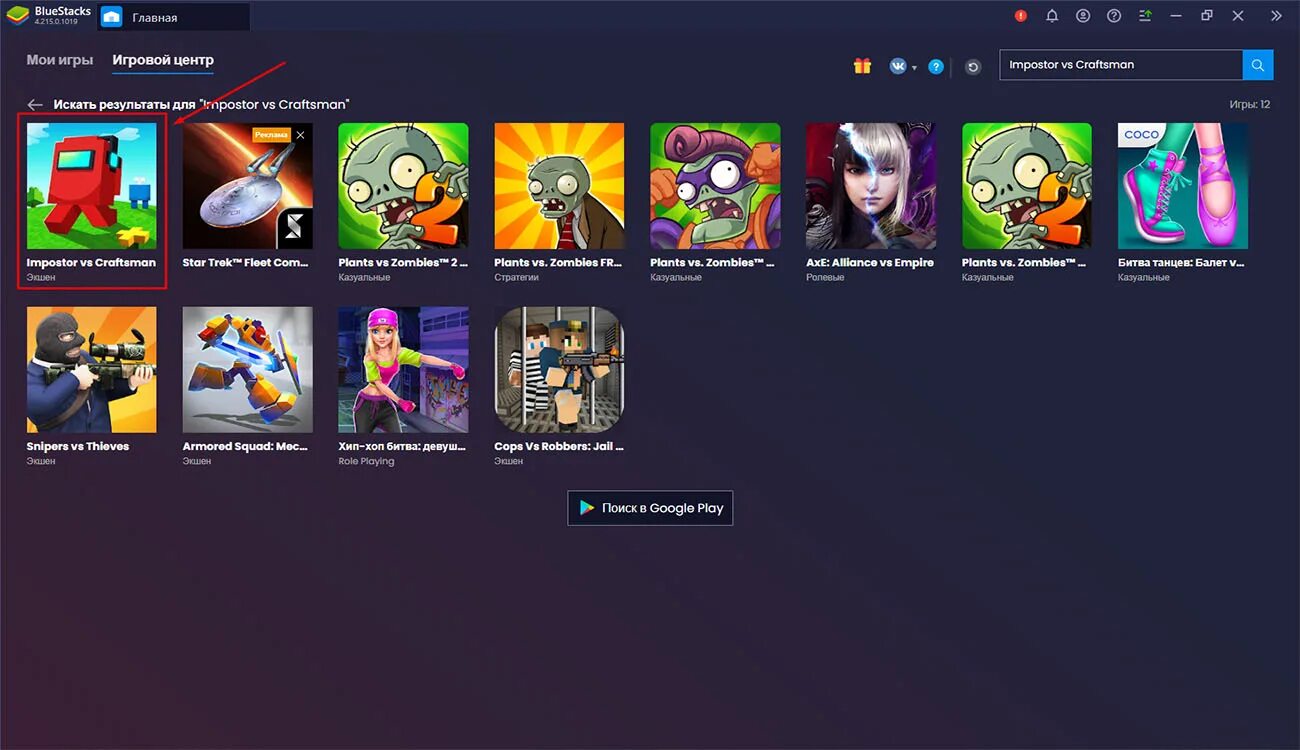
Task: Go back using the left arrow
Action: [35, 105]
